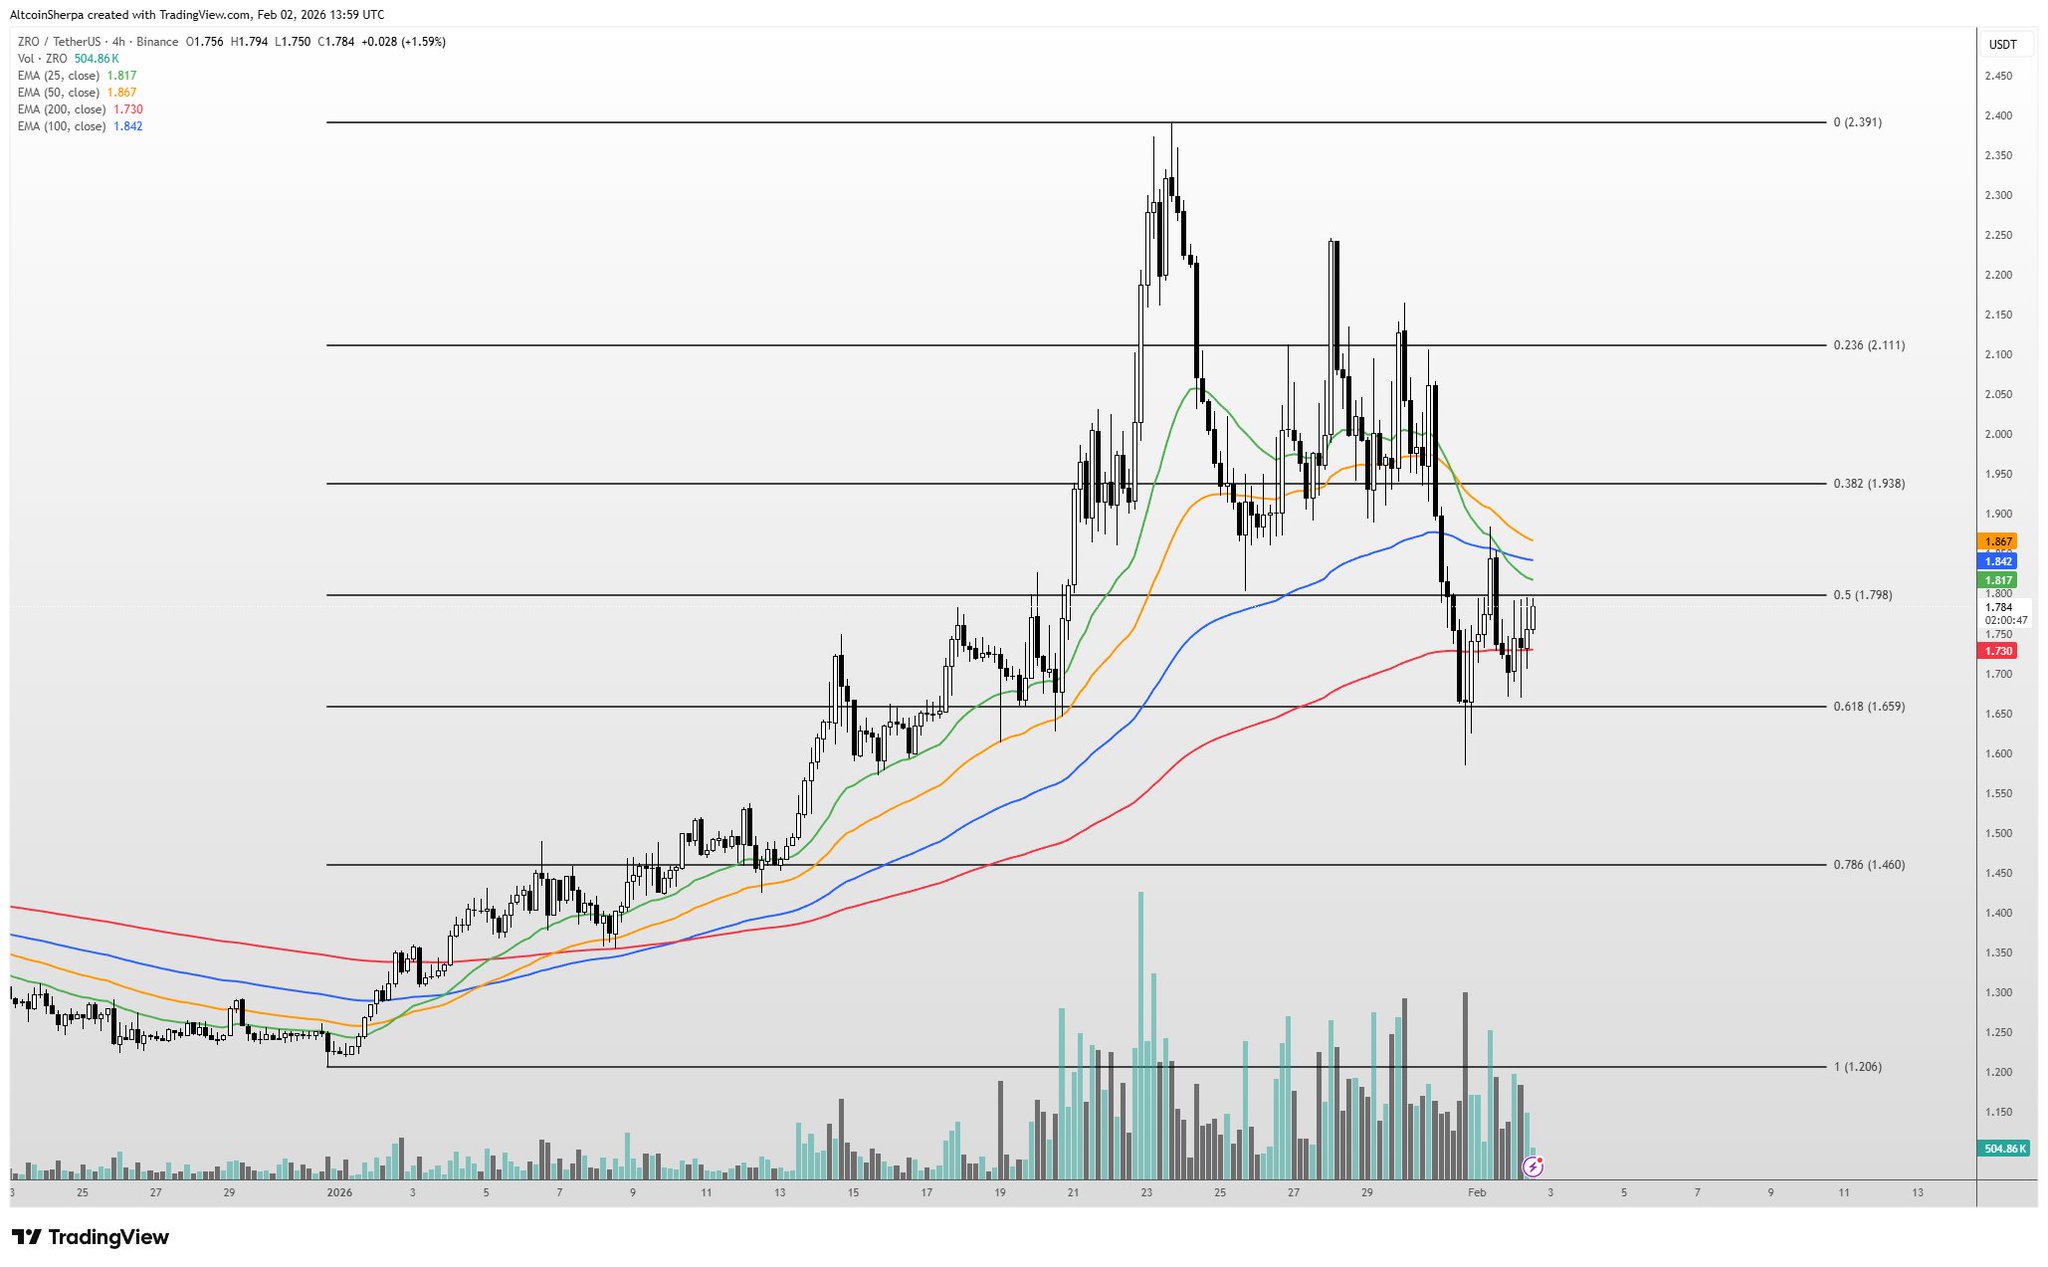Select the 0 (2.391) Fibonacci level label
Viewport: 2048px width, 1267px height.
(x=1857, y=123)
